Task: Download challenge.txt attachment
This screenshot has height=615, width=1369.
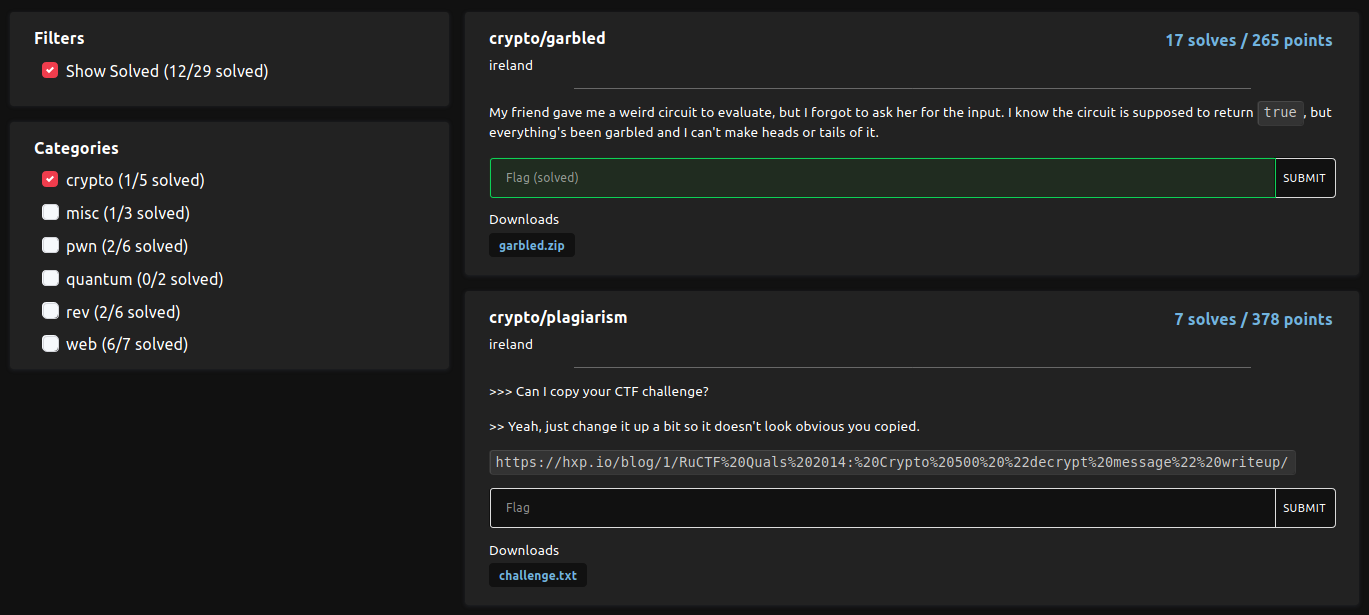Action: click(x=538, y=576)
